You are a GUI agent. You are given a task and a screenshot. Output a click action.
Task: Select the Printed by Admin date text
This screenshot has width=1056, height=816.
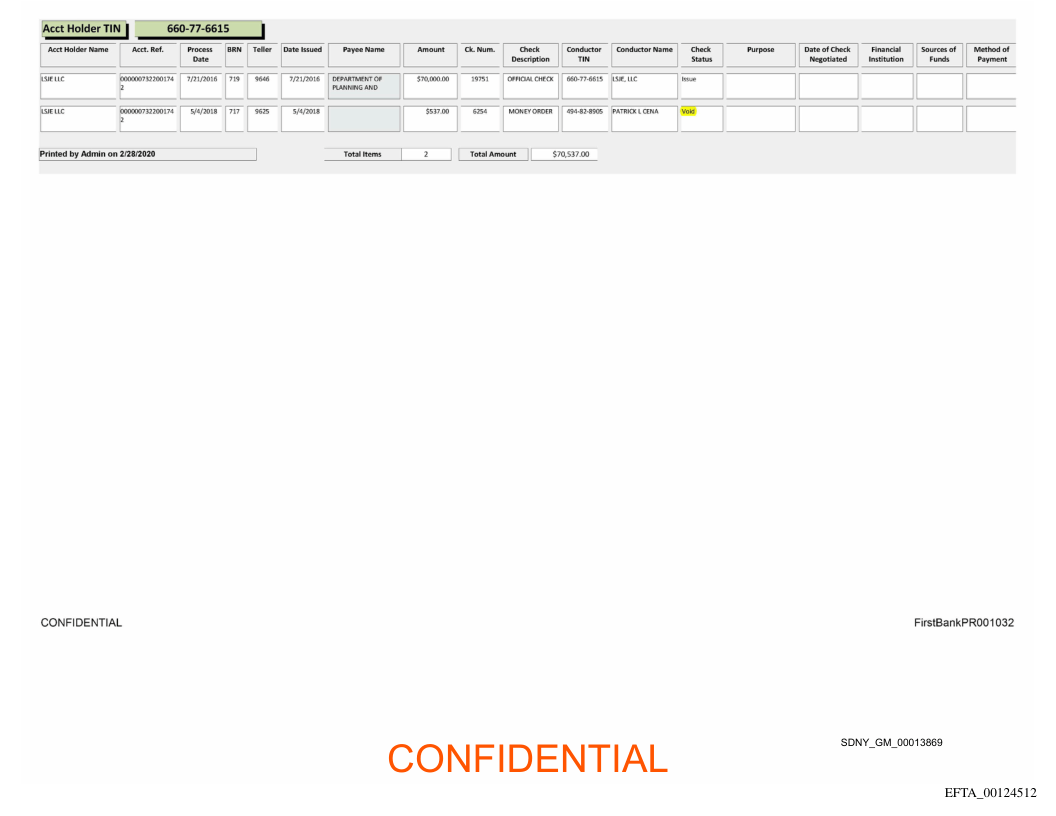(x=97, y=154)
